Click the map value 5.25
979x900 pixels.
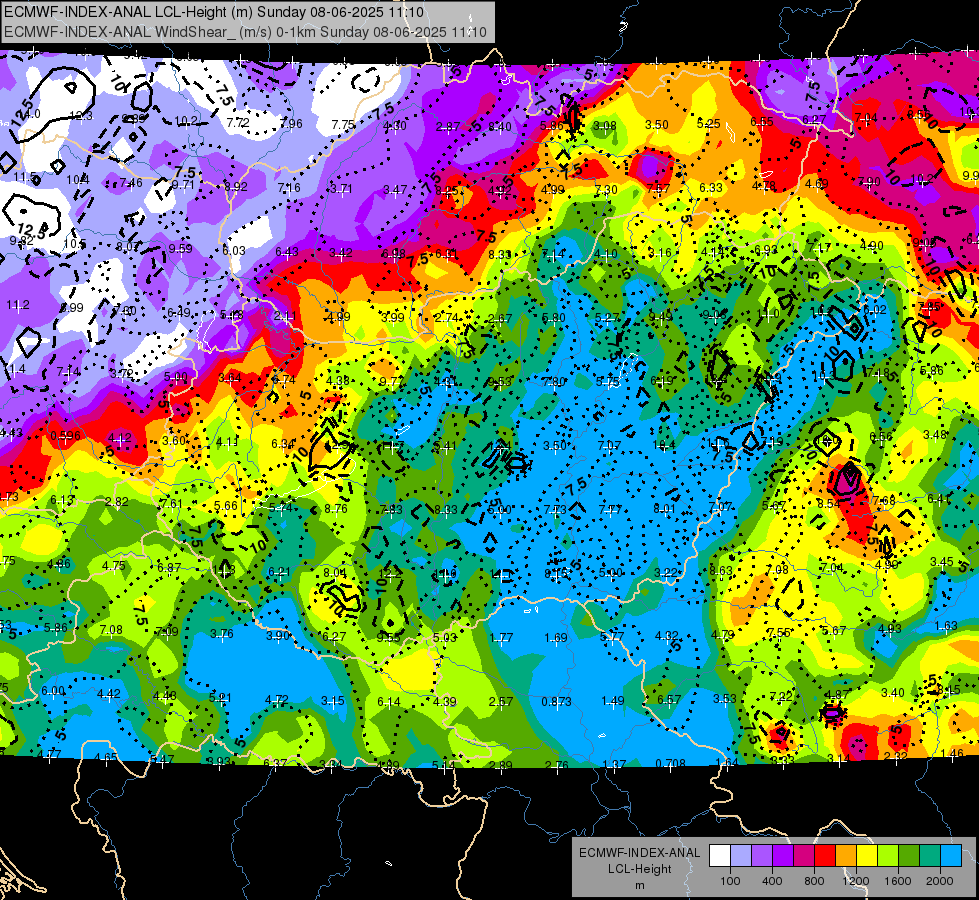(709, 124)
